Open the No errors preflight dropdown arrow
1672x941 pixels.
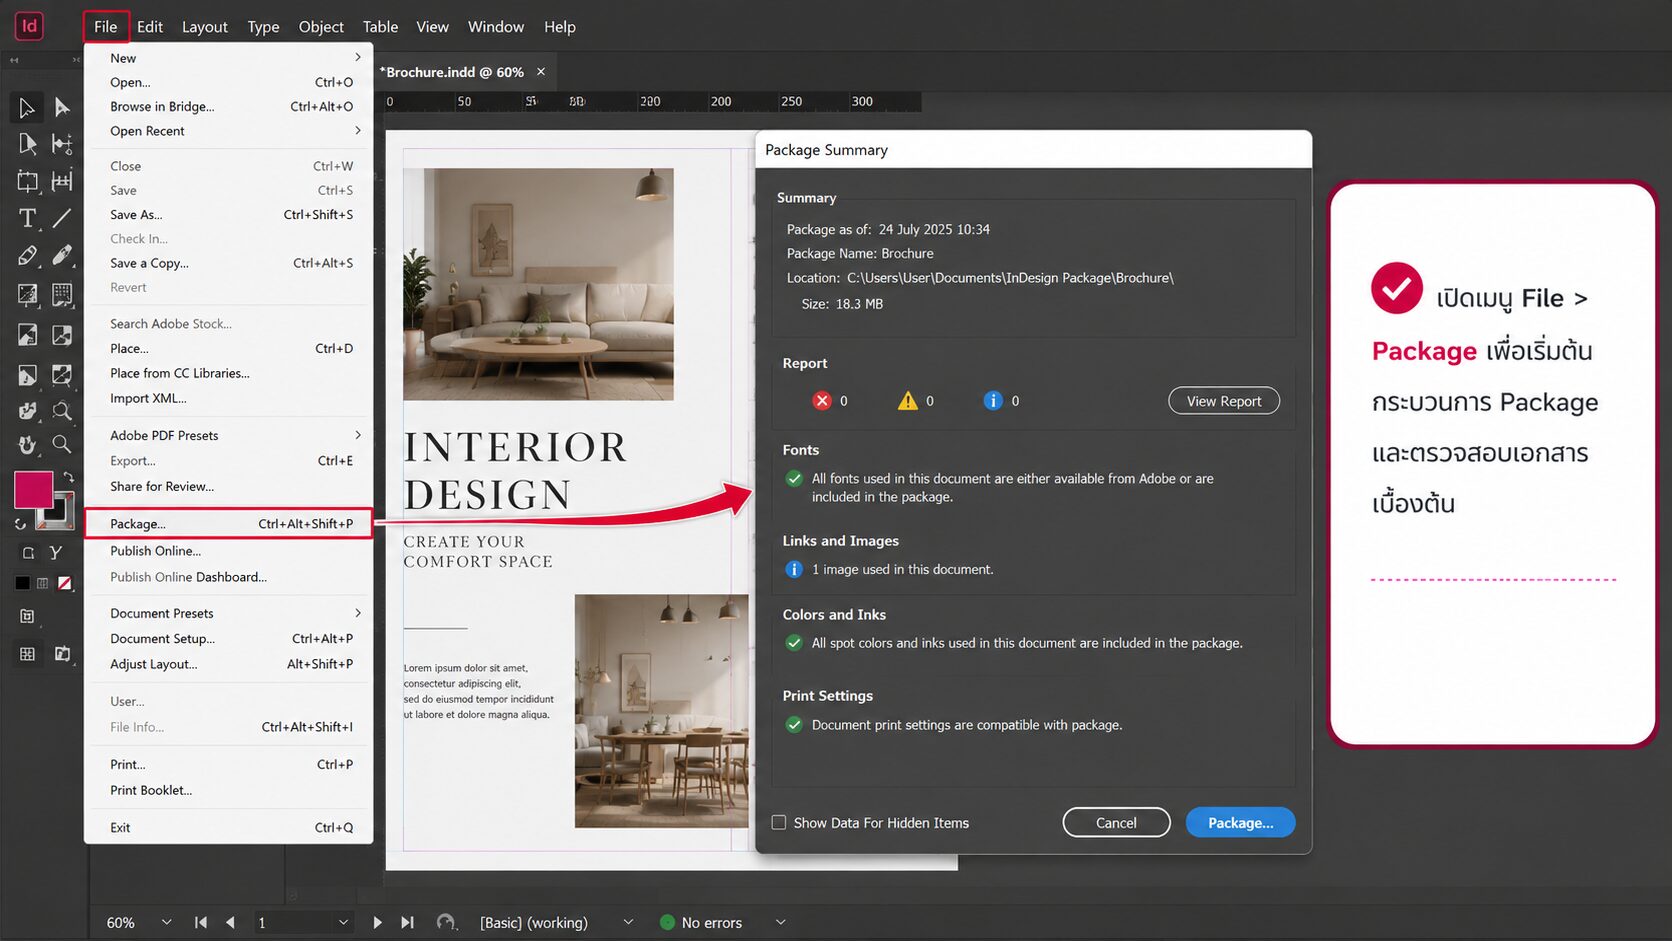[x=781, y=922]
